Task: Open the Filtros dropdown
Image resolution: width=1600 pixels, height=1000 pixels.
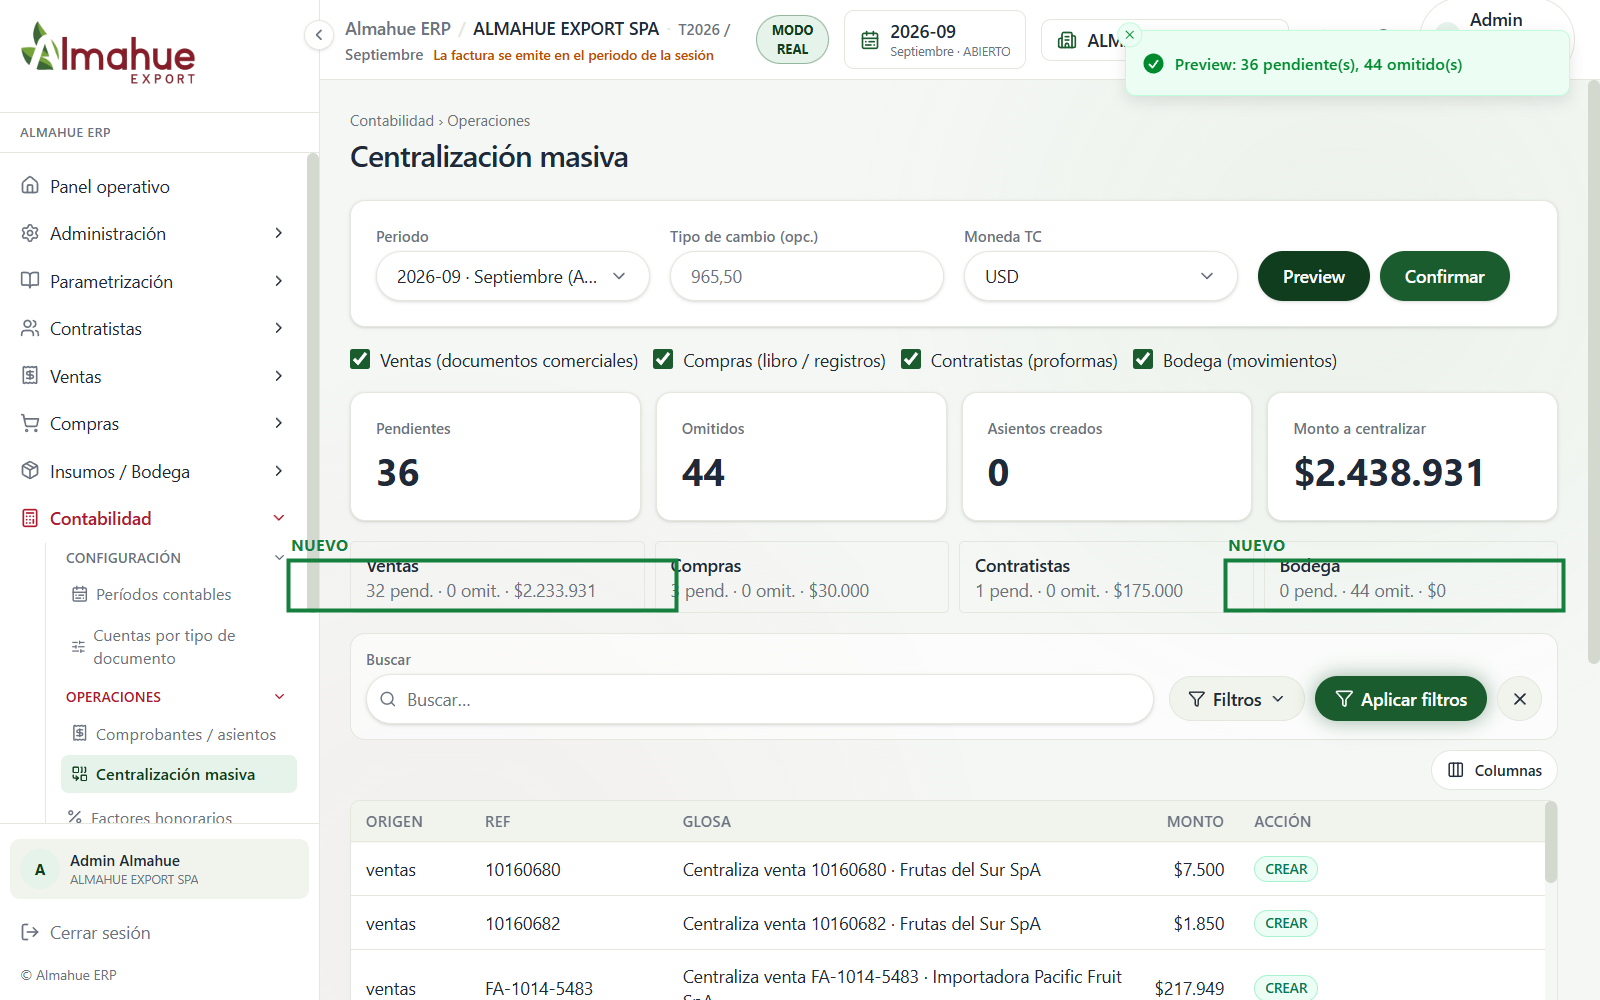Action: pos(1236,699)
